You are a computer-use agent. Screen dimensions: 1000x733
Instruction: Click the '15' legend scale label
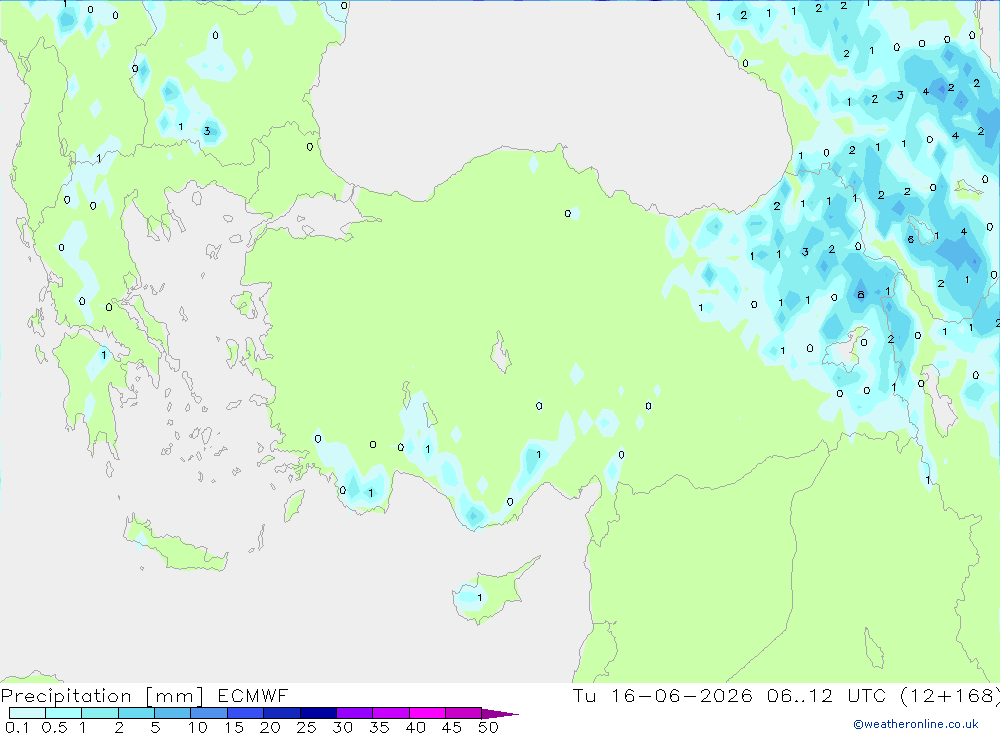click(234, 727)
